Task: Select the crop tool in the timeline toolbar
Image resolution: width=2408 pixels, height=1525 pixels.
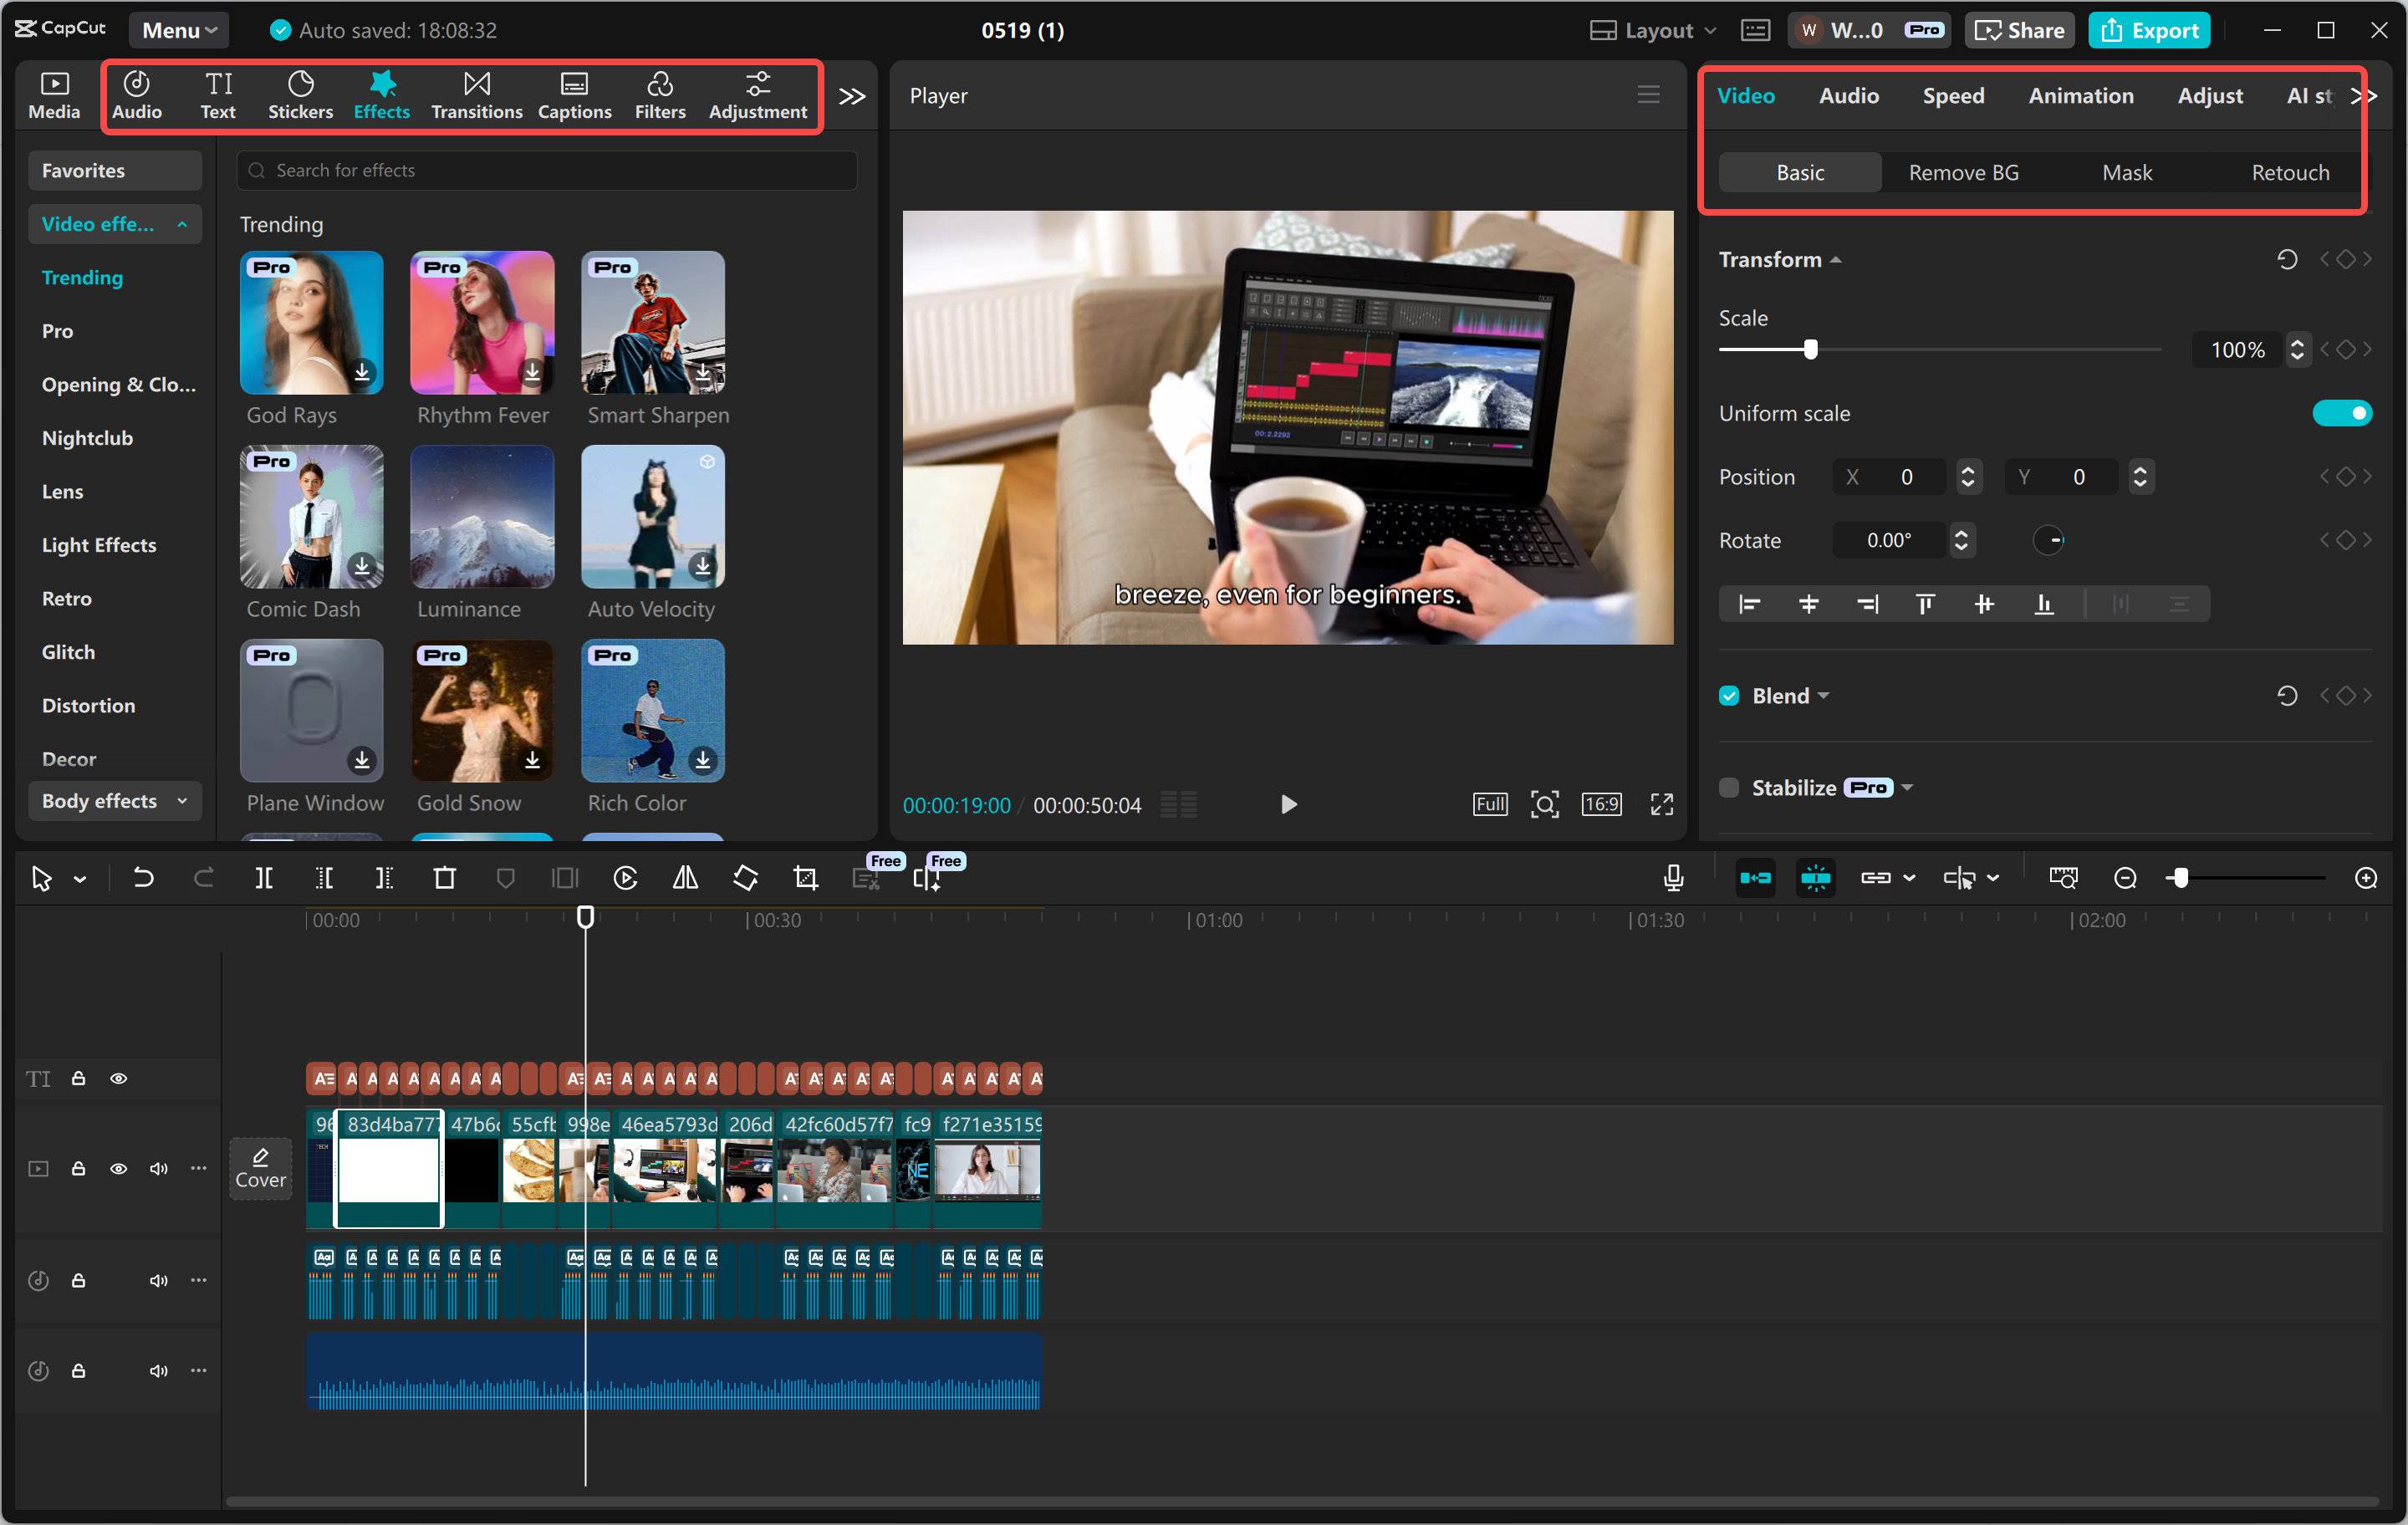Action: click(805, 878)
